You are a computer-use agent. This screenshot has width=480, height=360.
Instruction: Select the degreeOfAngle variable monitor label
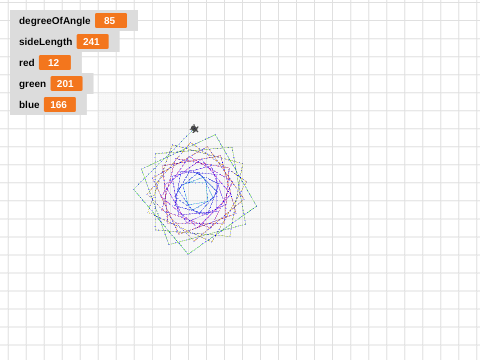tap(55, 21)
